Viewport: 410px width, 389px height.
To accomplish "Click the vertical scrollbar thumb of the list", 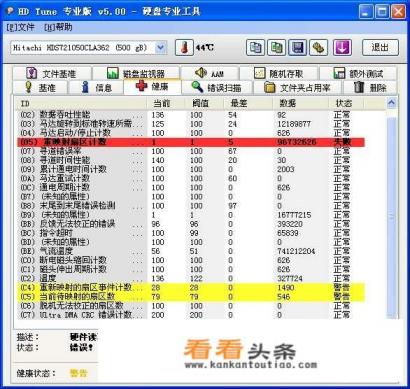I will (x=391, y=217).
